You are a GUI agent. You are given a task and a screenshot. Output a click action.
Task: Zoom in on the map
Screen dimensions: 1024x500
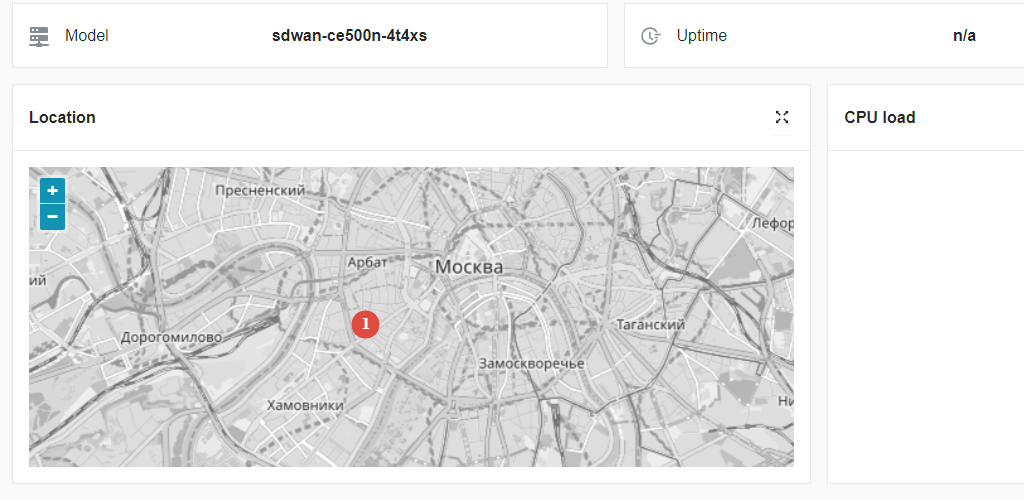click(52, 190)
